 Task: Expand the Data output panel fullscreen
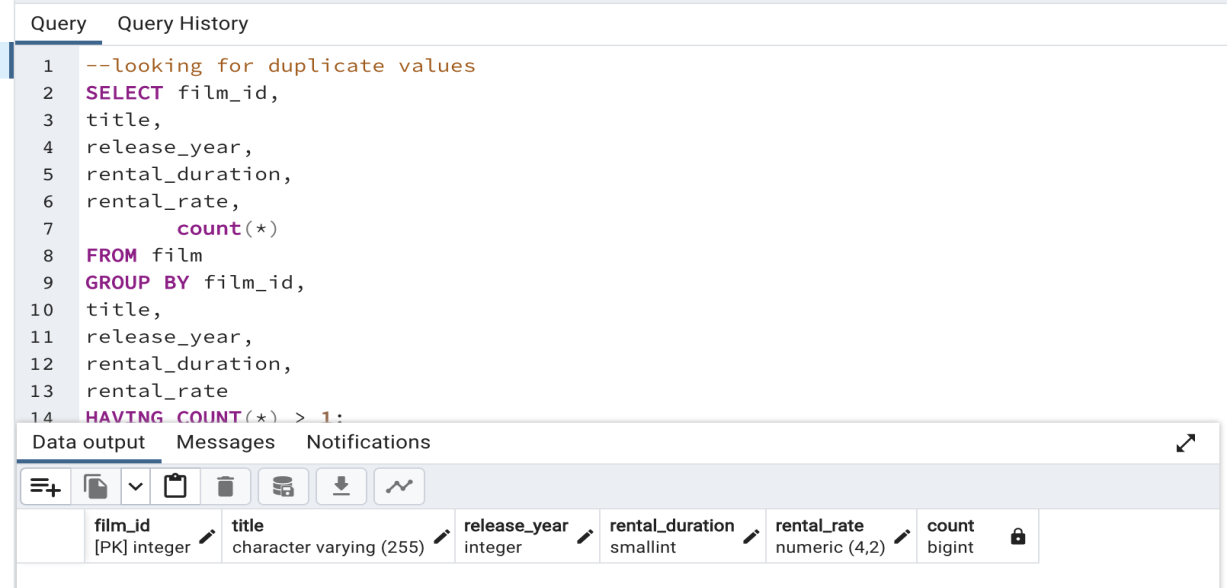pos(1185,443)
